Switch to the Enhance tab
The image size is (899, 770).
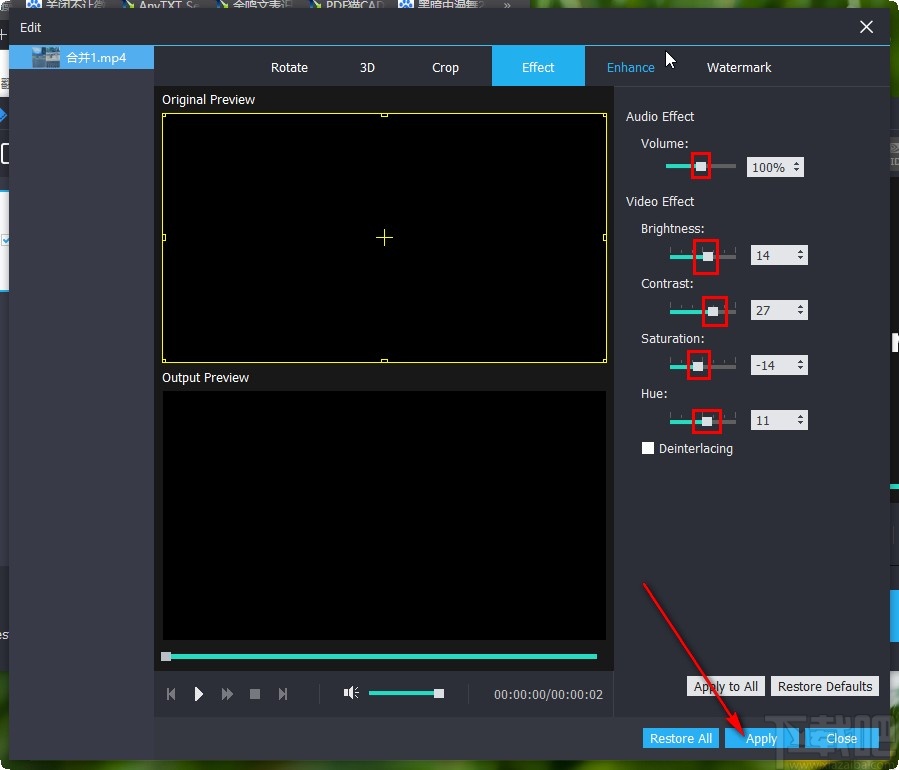click(x=631, y=67)
